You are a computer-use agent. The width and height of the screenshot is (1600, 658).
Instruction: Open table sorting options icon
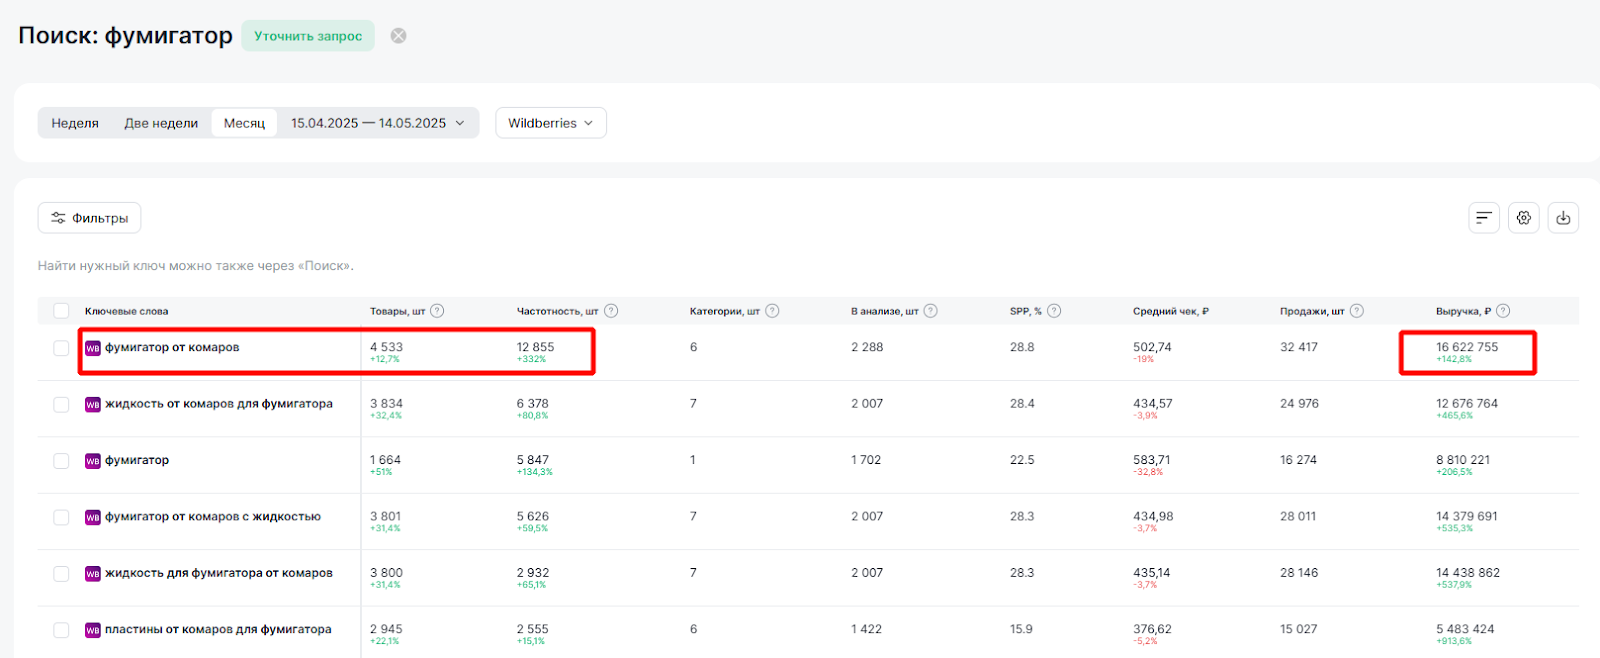(x=1483, y=218)
